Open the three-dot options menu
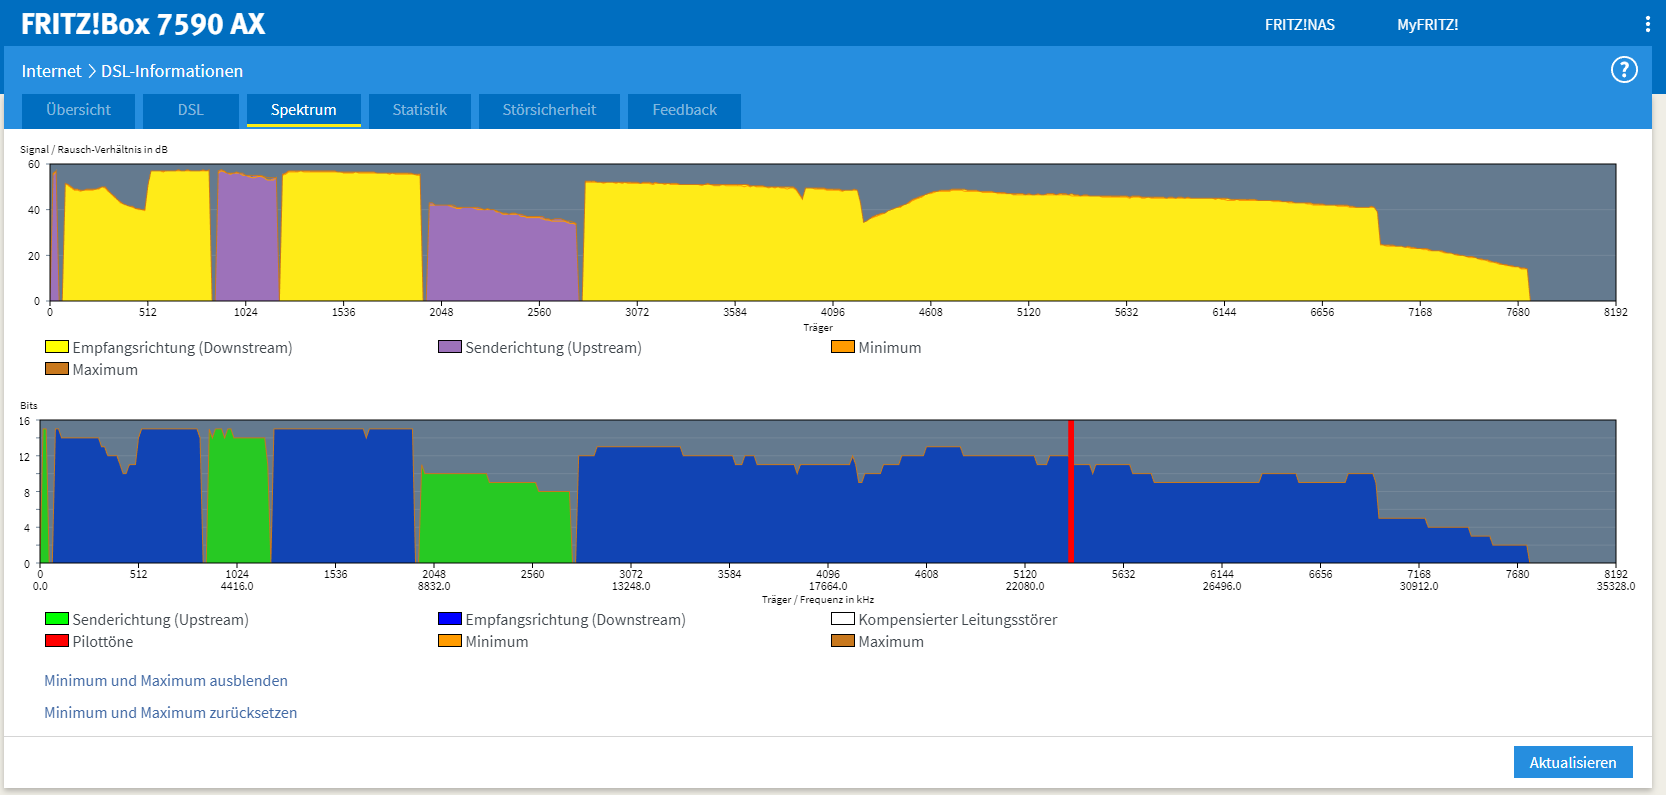Image resolution: width=1666 pixels, height=795 pixels. [x=1647, y=24]
